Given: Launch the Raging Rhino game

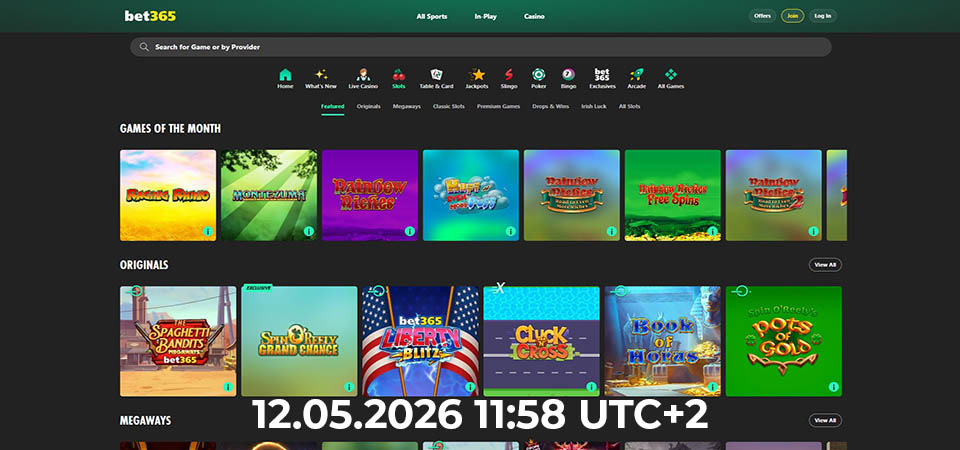Looking at the screenshot, I should pos(168,195).
